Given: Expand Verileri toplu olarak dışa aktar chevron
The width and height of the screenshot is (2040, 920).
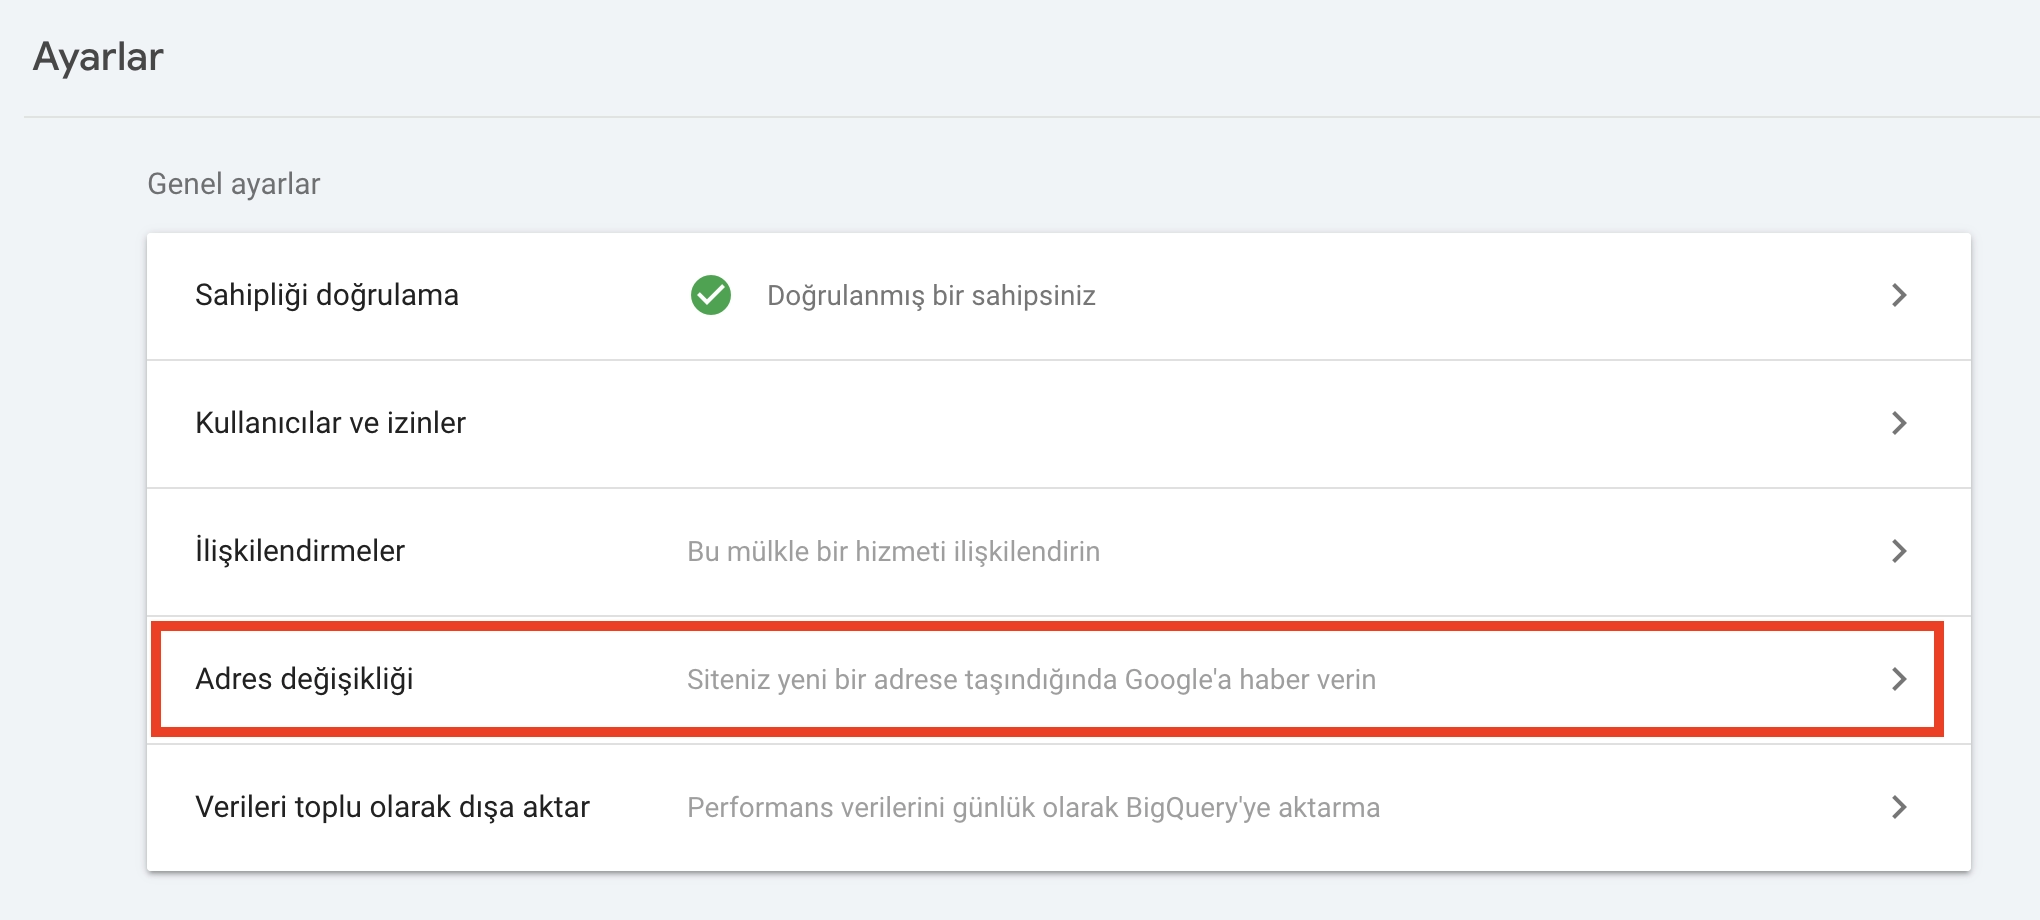Looking at the screenshot, I should [x=1899, y=807].
